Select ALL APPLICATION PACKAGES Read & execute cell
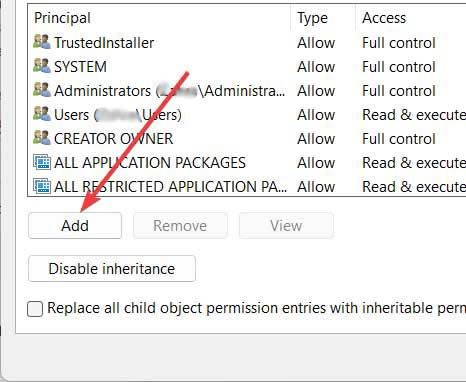This screenshot has width=466, height=382. coord(414,163)
